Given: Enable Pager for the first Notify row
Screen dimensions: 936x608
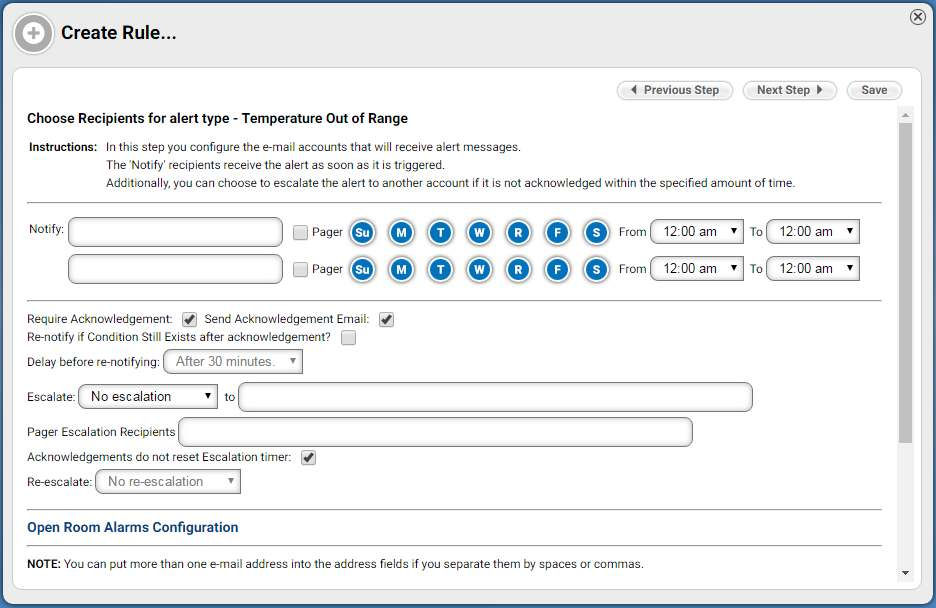Looking at the screenshot, I should point(300,233).
